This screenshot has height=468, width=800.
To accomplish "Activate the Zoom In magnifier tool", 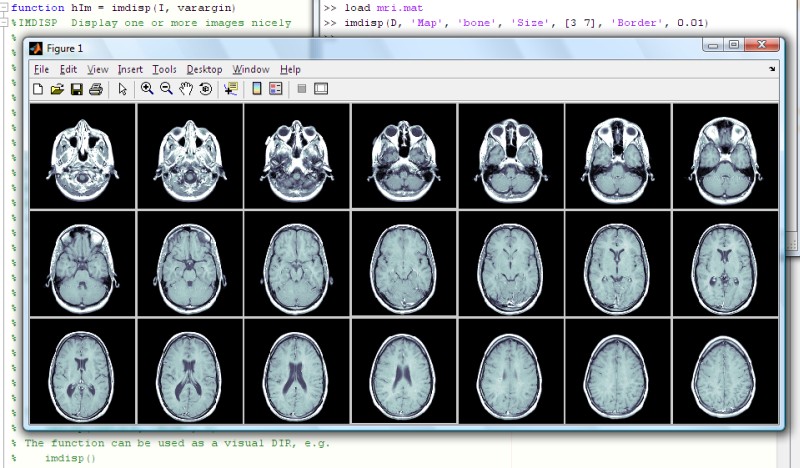I will pyautogui.click(x=147, y=89).
